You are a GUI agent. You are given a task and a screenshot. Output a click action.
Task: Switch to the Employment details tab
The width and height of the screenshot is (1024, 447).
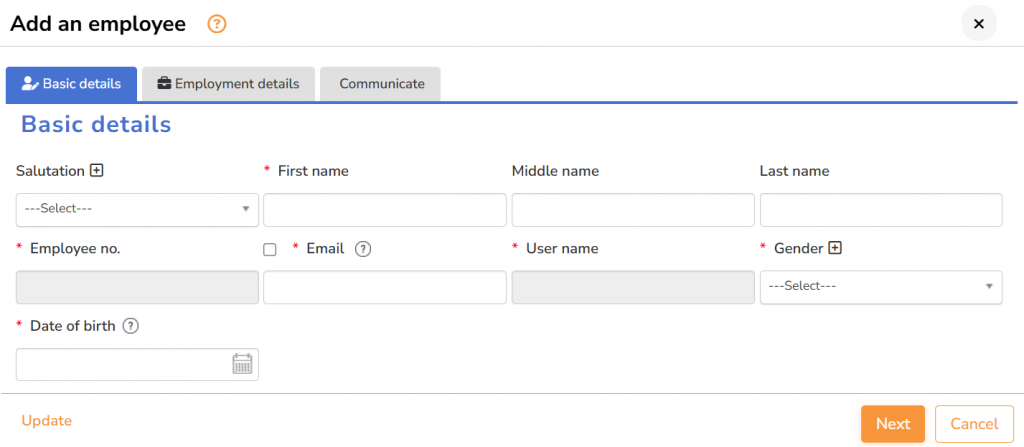click(228, 84)
